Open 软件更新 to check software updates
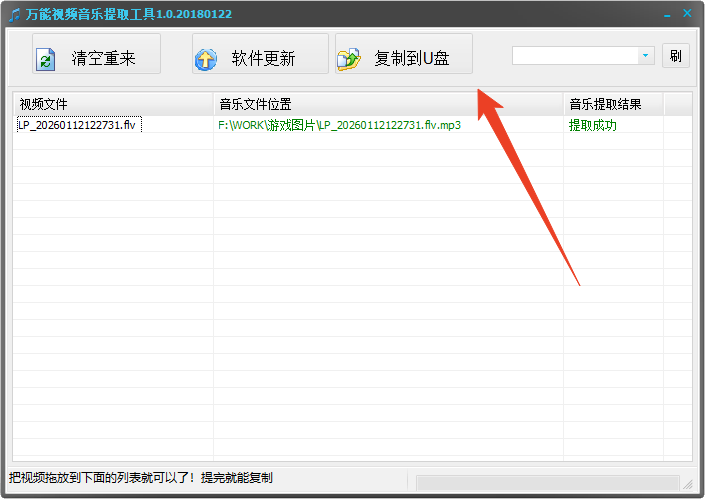Screen dimensions: 705x499 260,55
